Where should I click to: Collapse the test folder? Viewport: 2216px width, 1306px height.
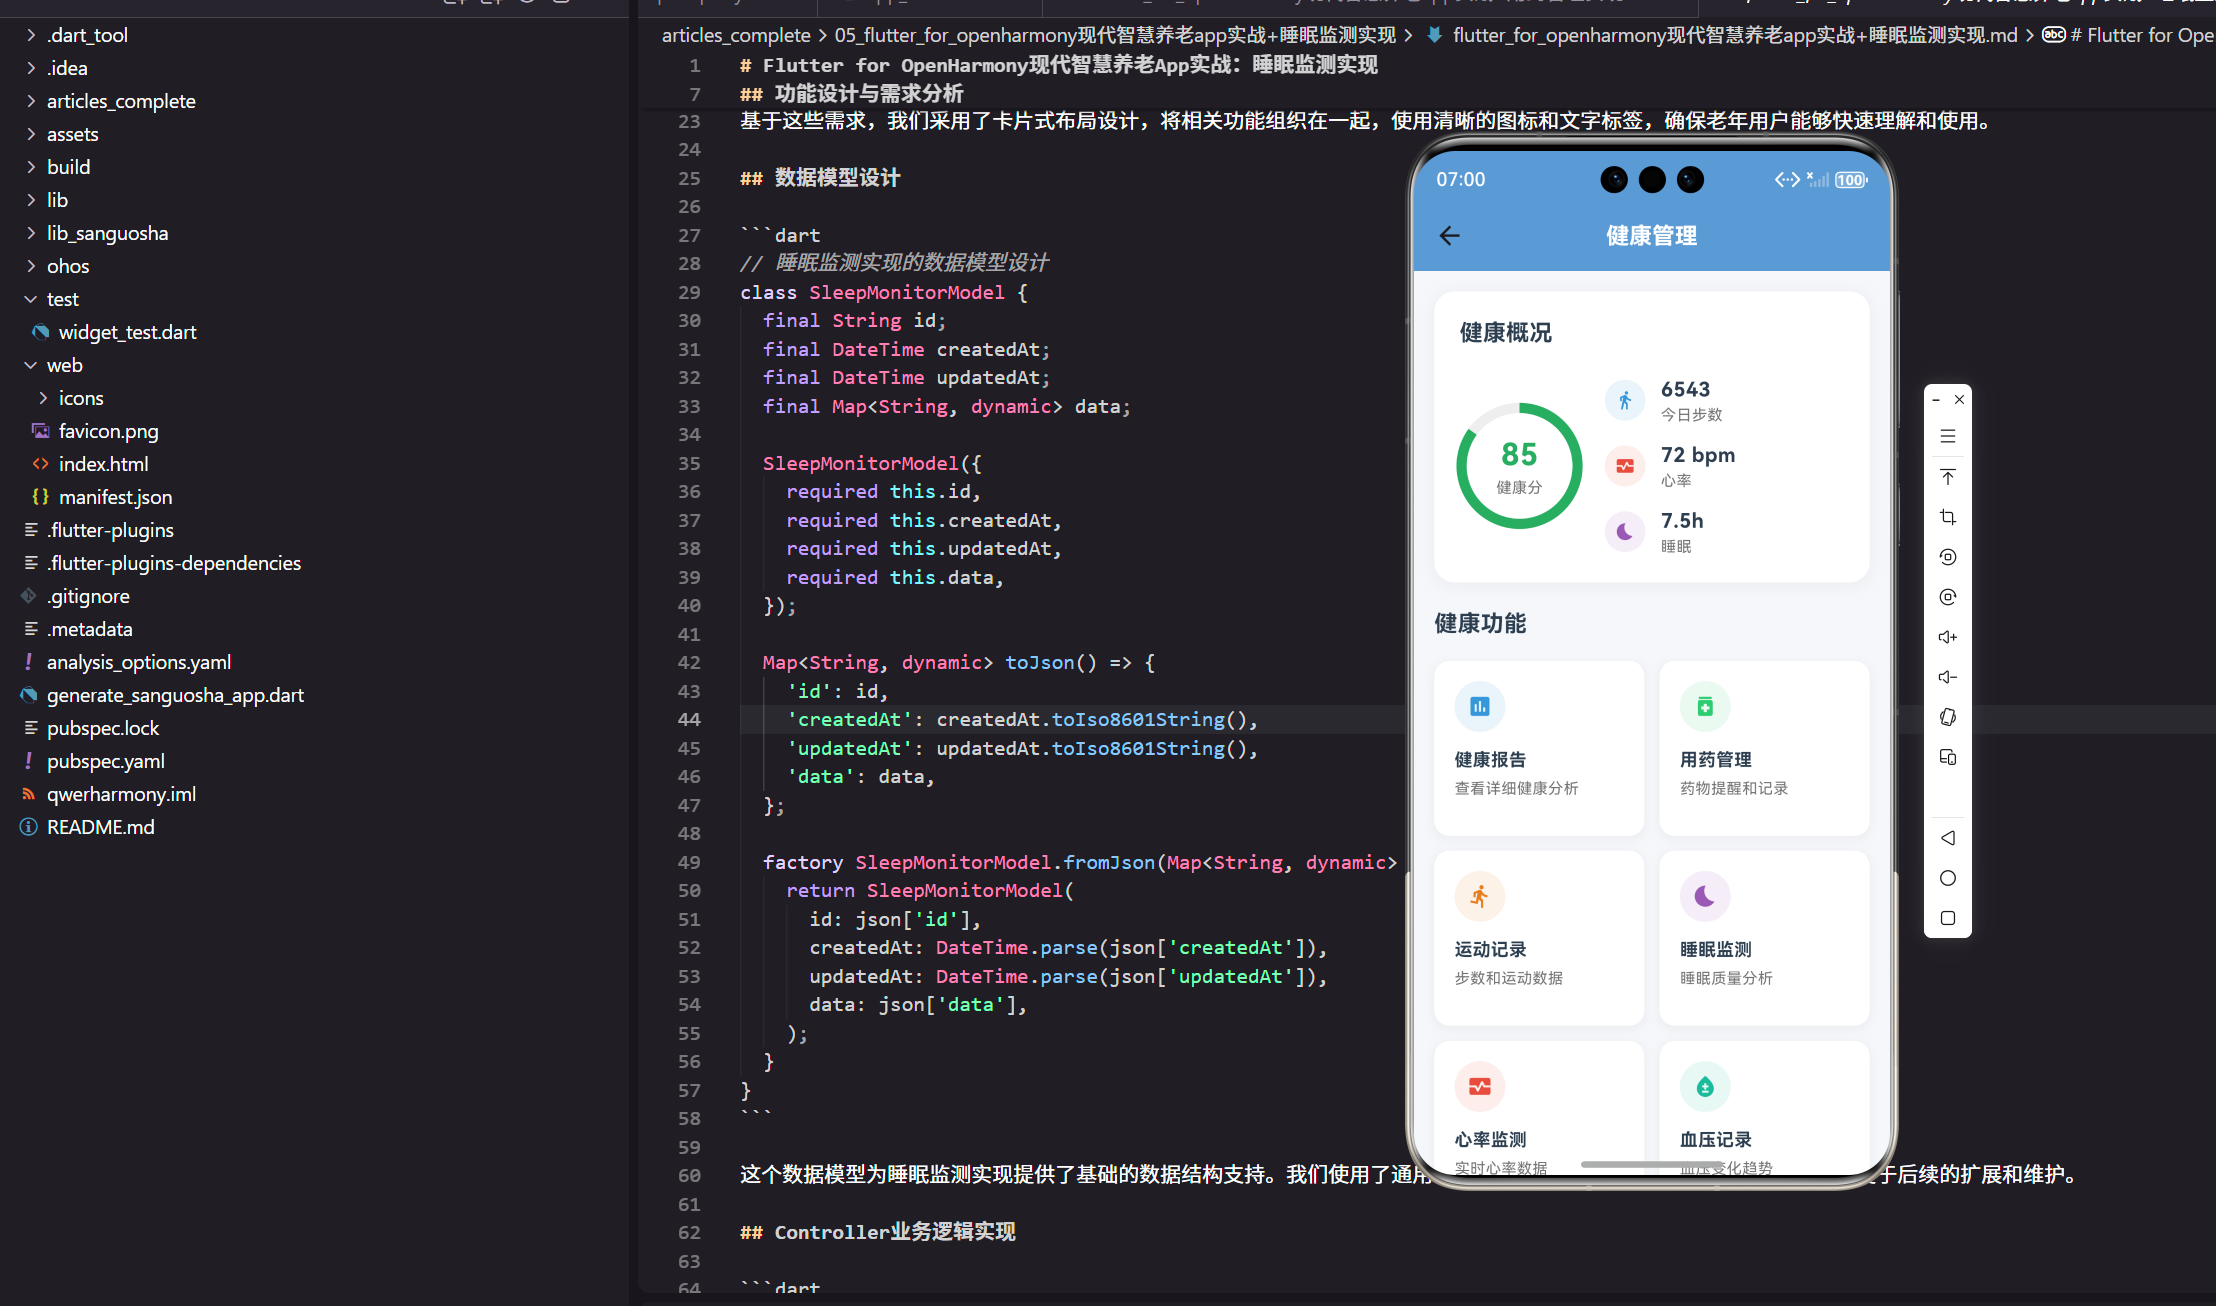pyautogui.click(x=31, y=299)
